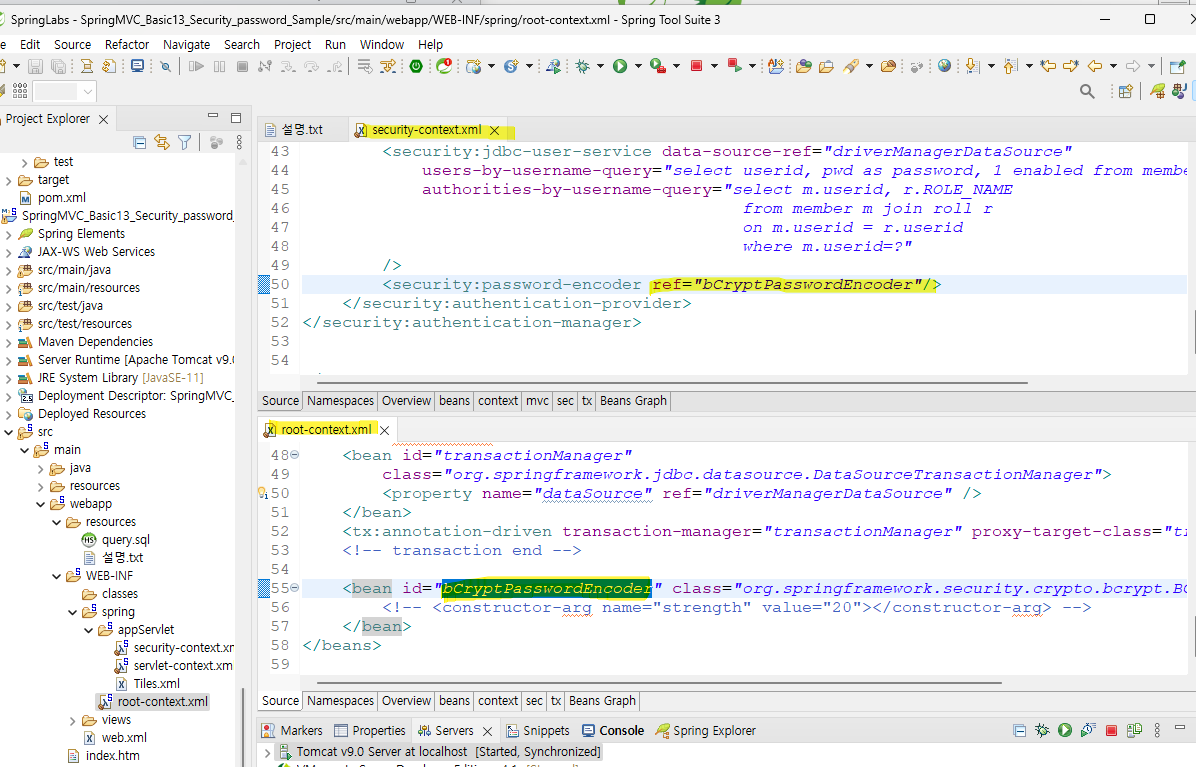
Task: Switch to the Spring perspective leaf icon
Action: tap(1158, 91)
